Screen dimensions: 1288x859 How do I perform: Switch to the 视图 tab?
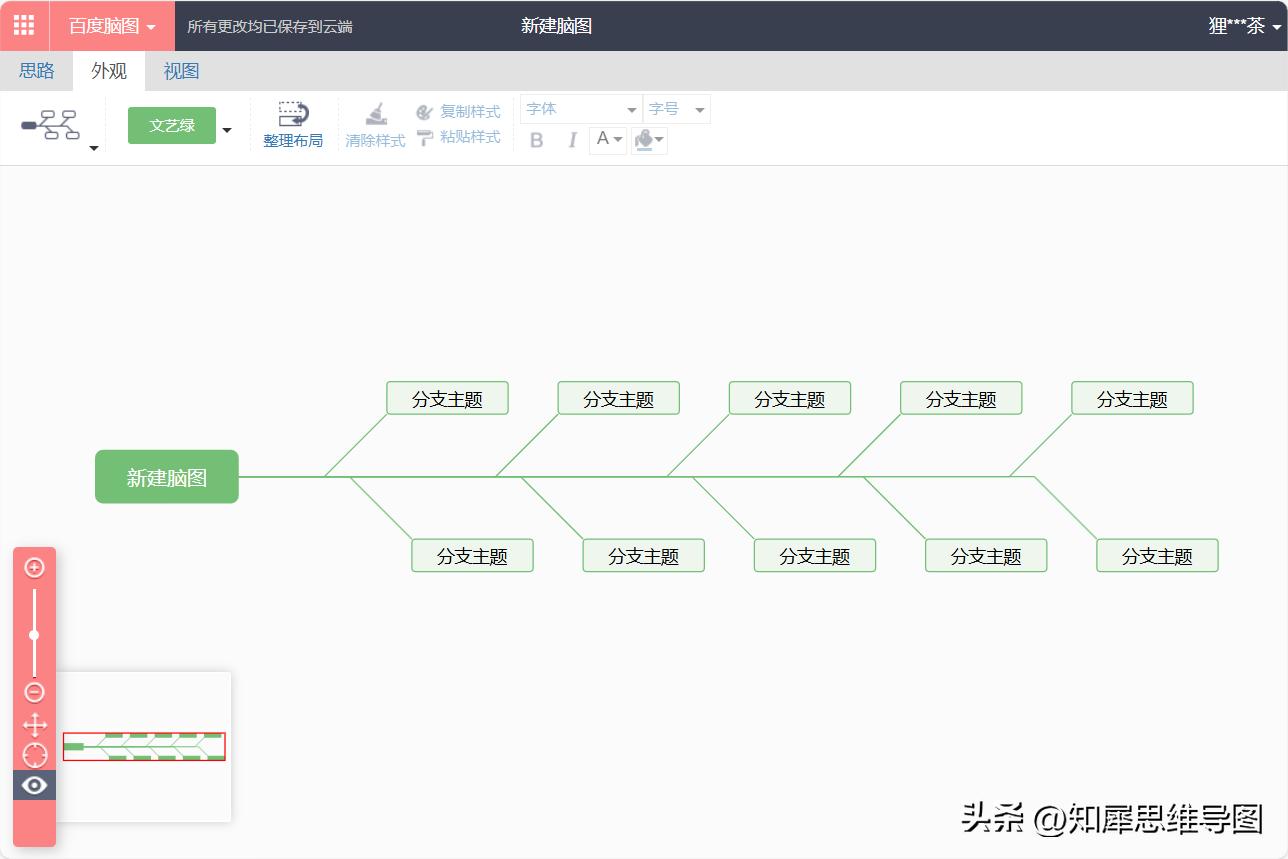tap(181, 70)
